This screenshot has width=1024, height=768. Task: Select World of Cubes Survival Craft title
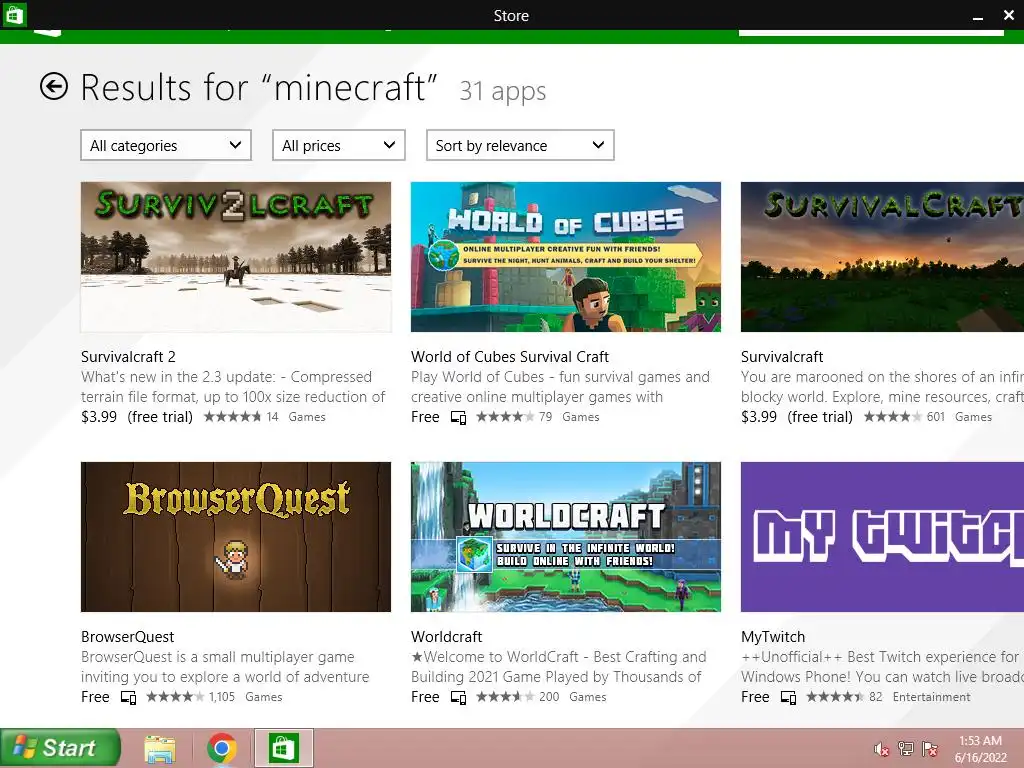(x=509, y=357)
